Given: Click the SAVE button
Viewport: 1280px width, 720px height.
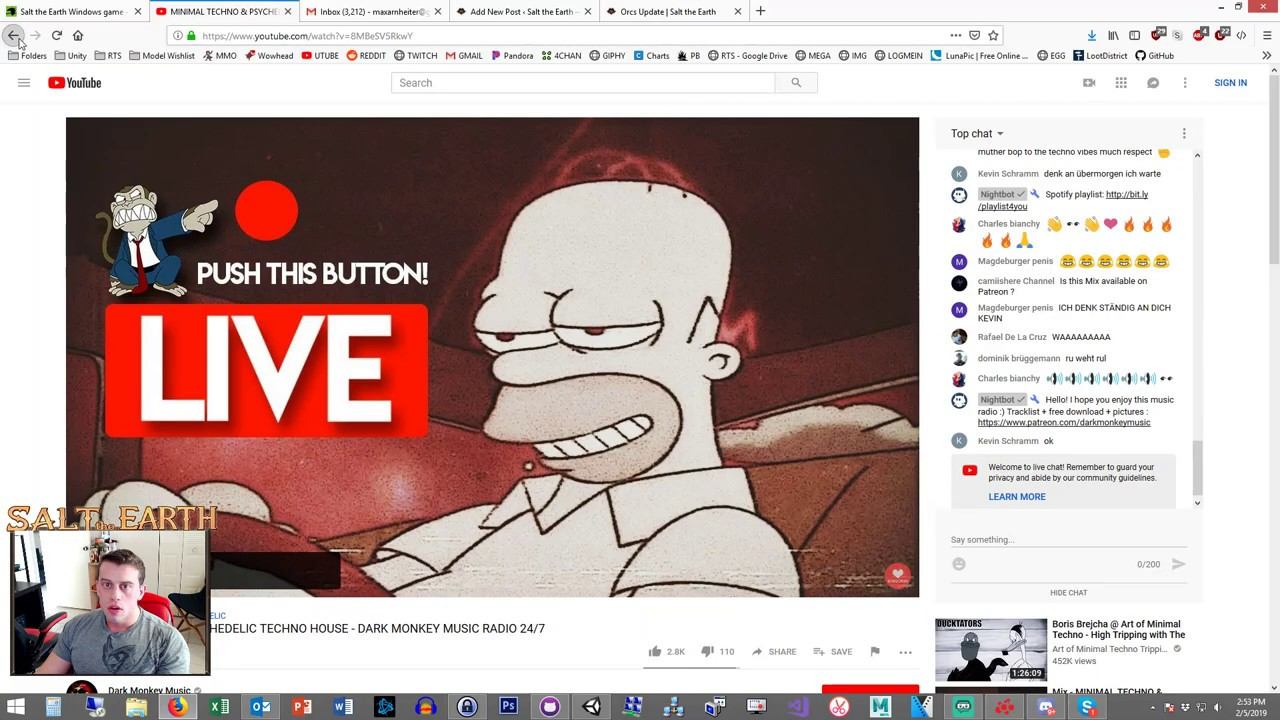Looking at the screenshot, I should (832, 652).
